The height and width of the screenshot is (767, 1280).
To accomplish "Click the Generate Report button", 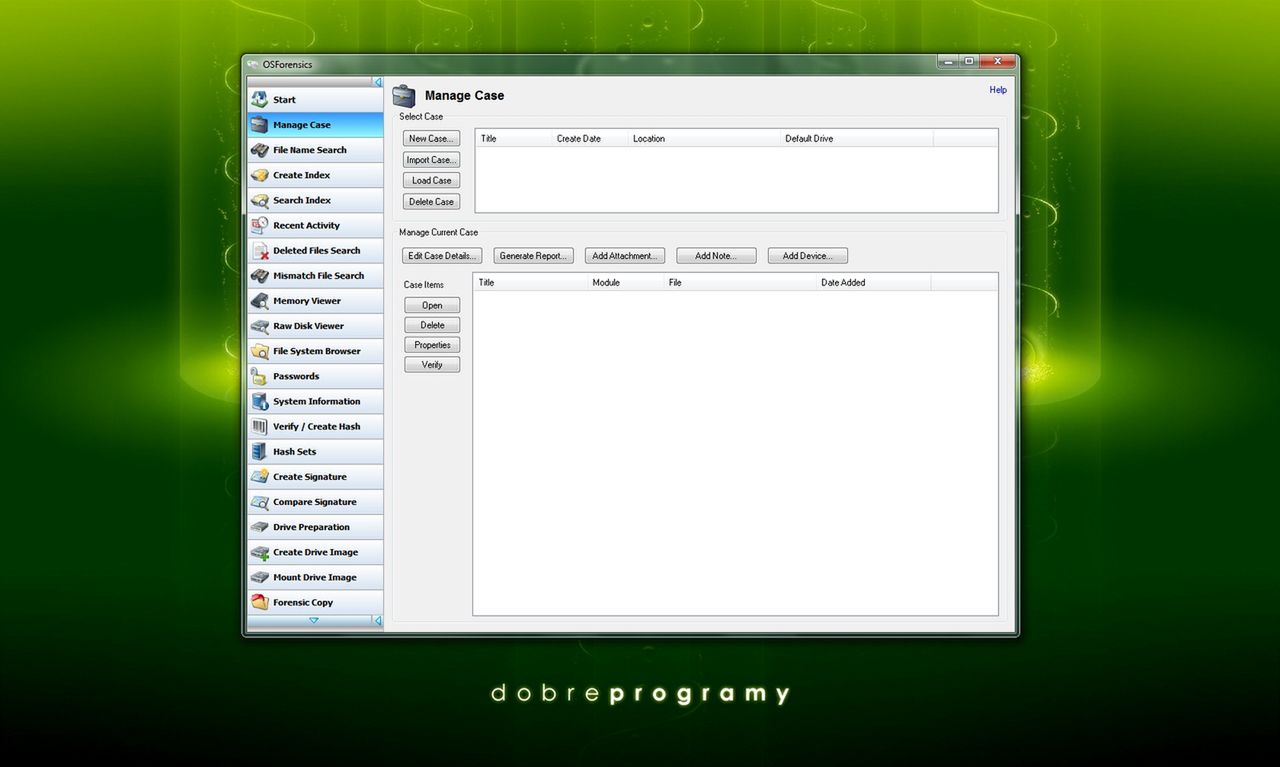I will tap(534, 256).
